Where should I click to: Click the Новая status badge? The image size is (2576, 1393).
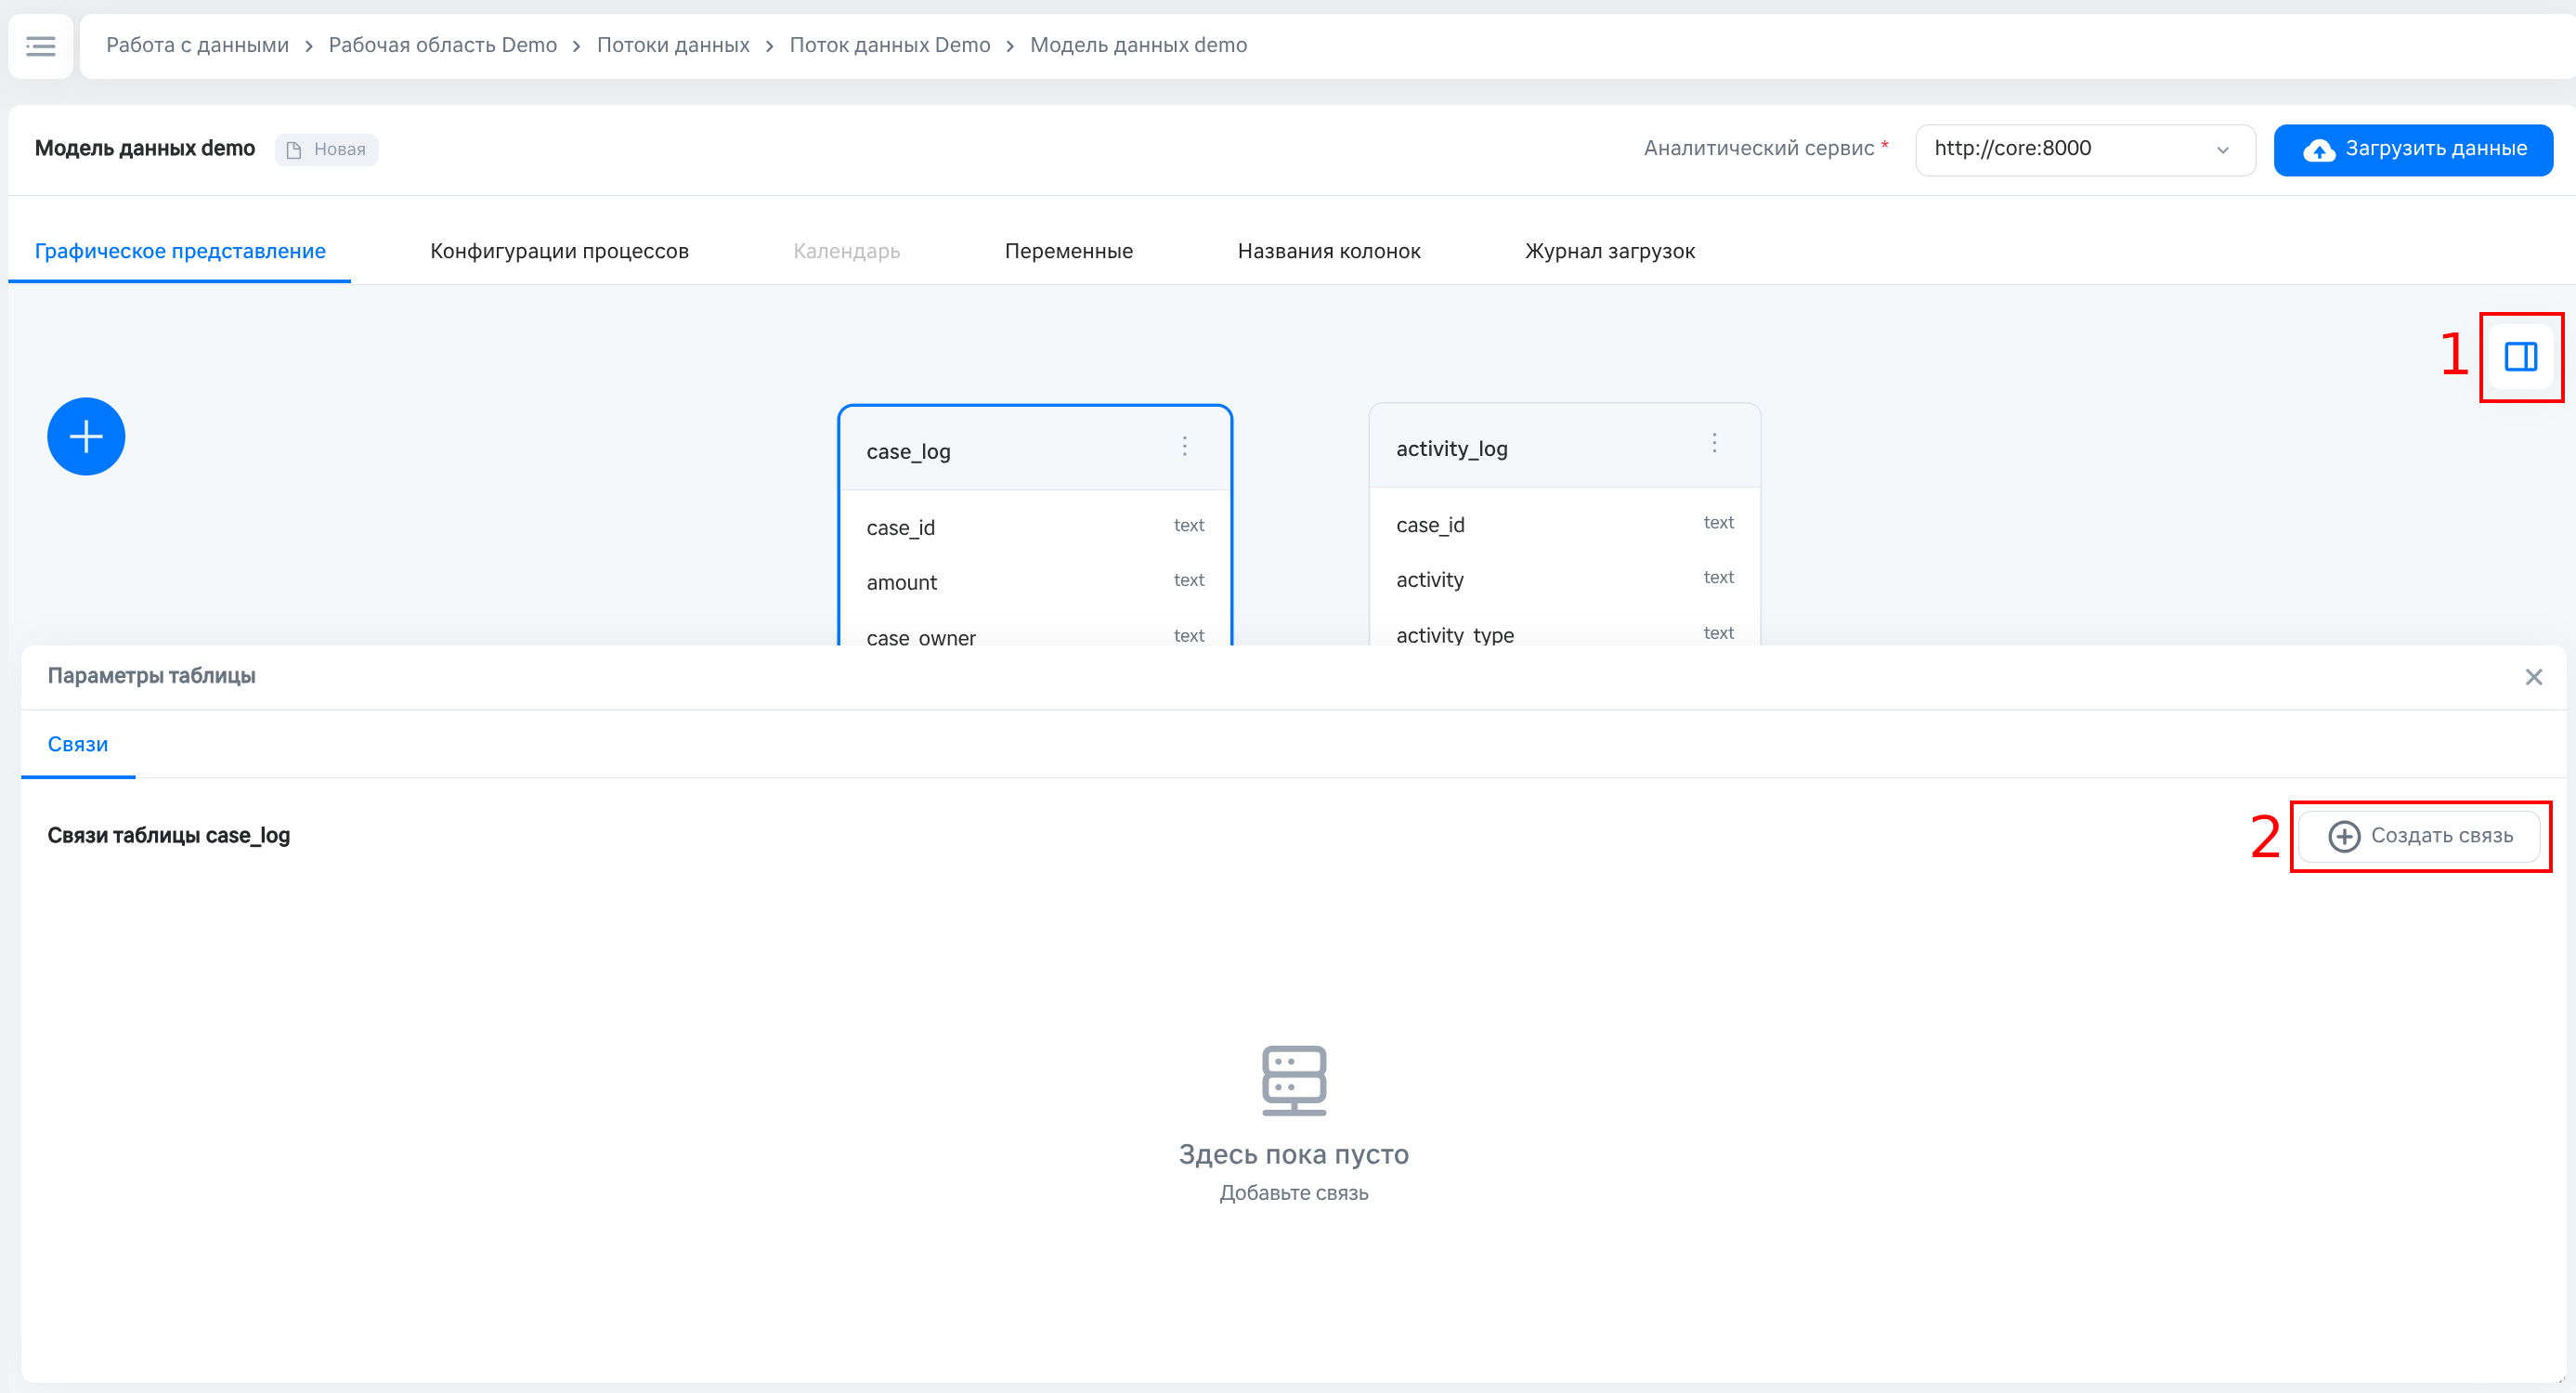327,149
